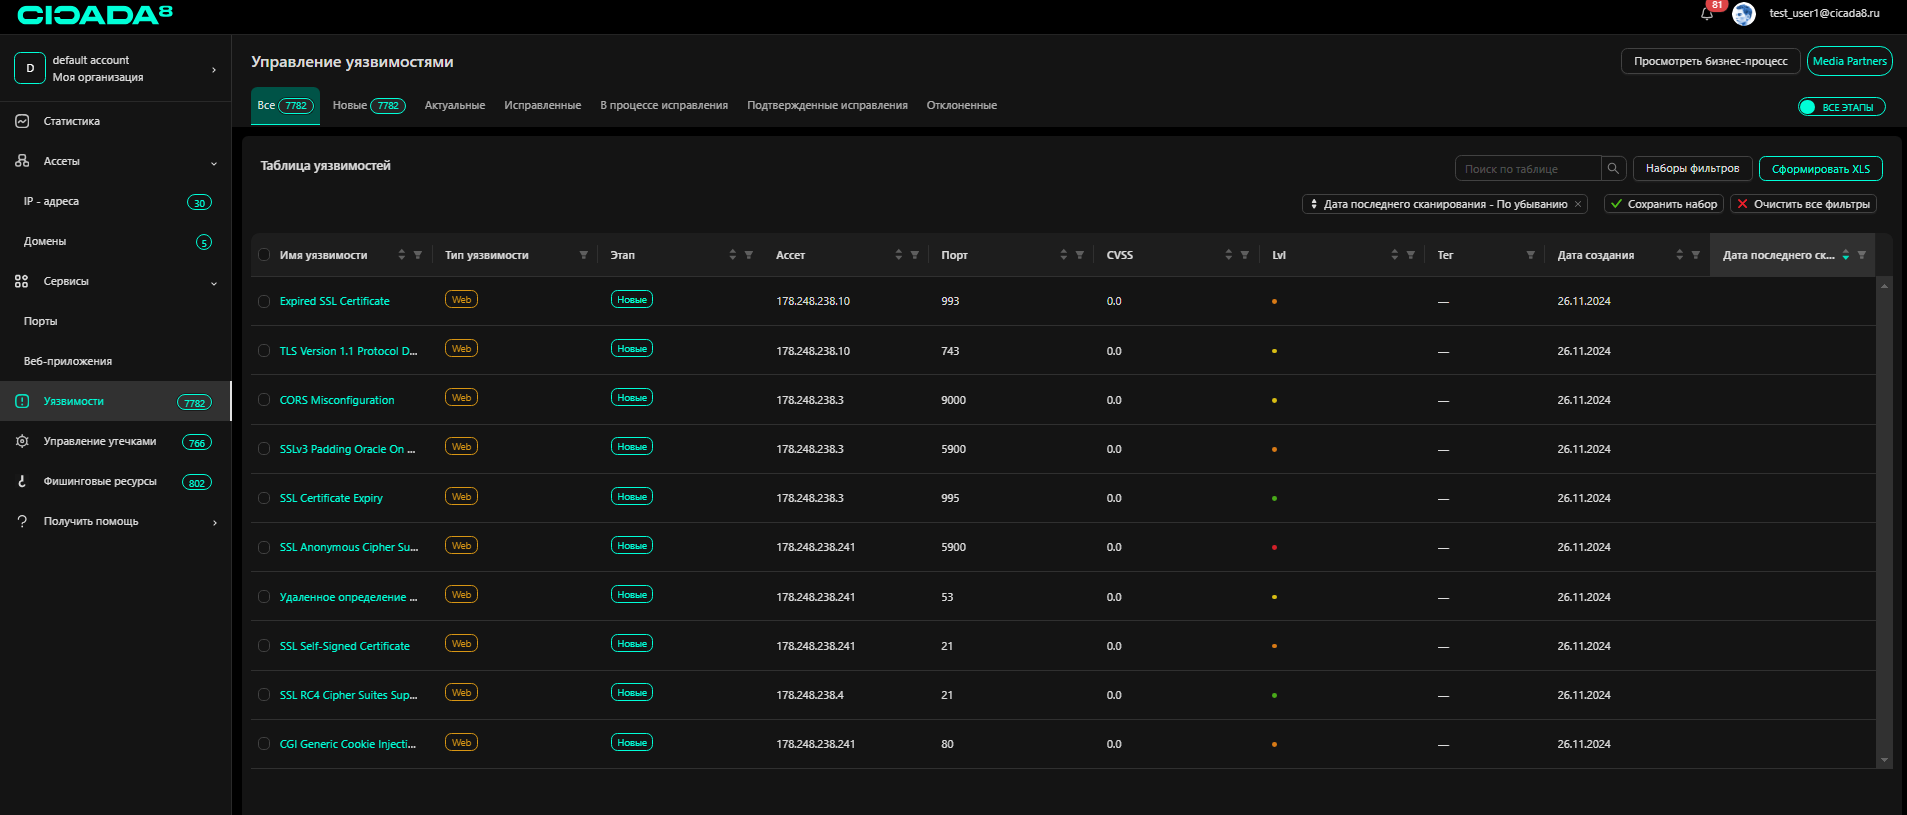Image resolution: width=1907 pixels, height=815 pixels.
Task: Open the Веб-приложения sidebar item
Action: (x=115, y=361)
